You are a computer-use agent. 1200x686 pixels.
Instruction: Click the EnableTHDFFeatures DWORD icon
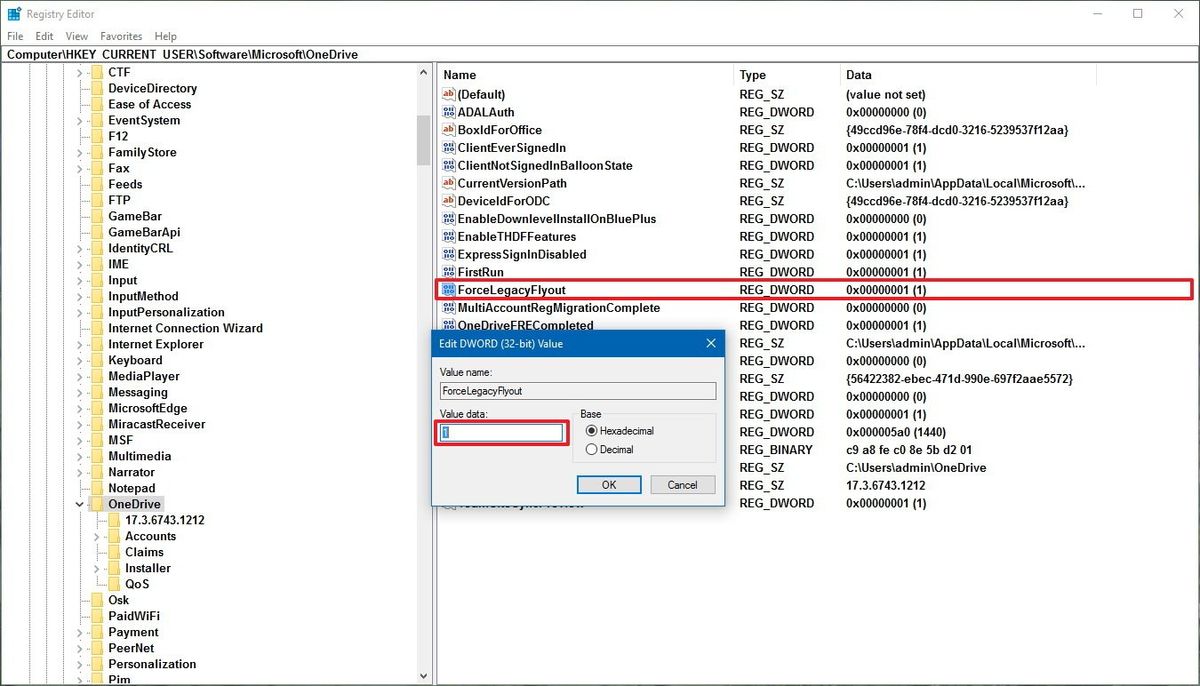pos(449,236)
